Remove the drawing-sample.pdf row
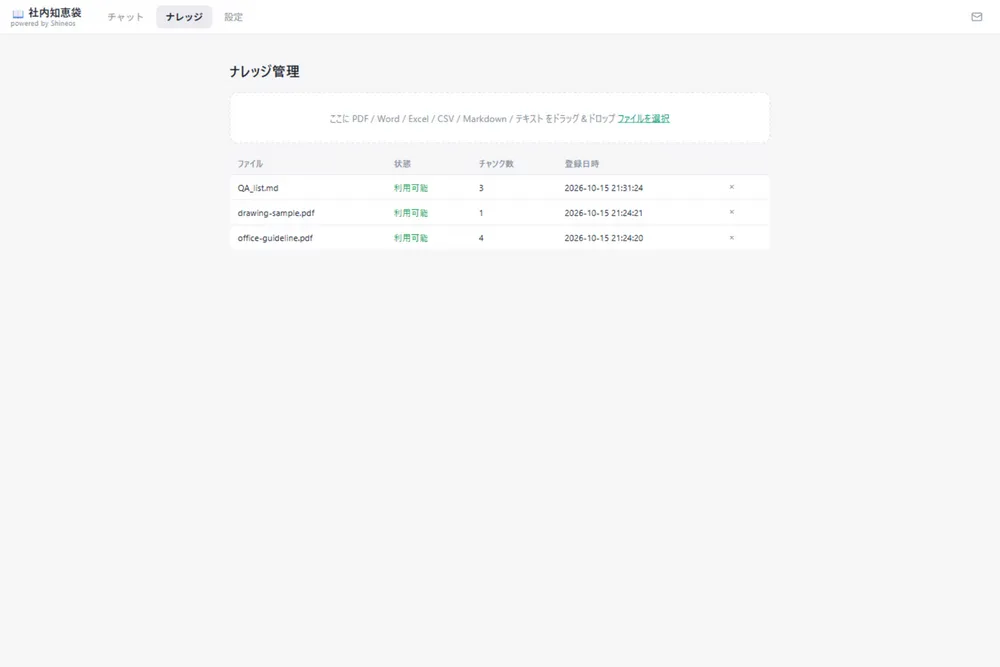Screen dimensions: 1000x667 [732, 212]
